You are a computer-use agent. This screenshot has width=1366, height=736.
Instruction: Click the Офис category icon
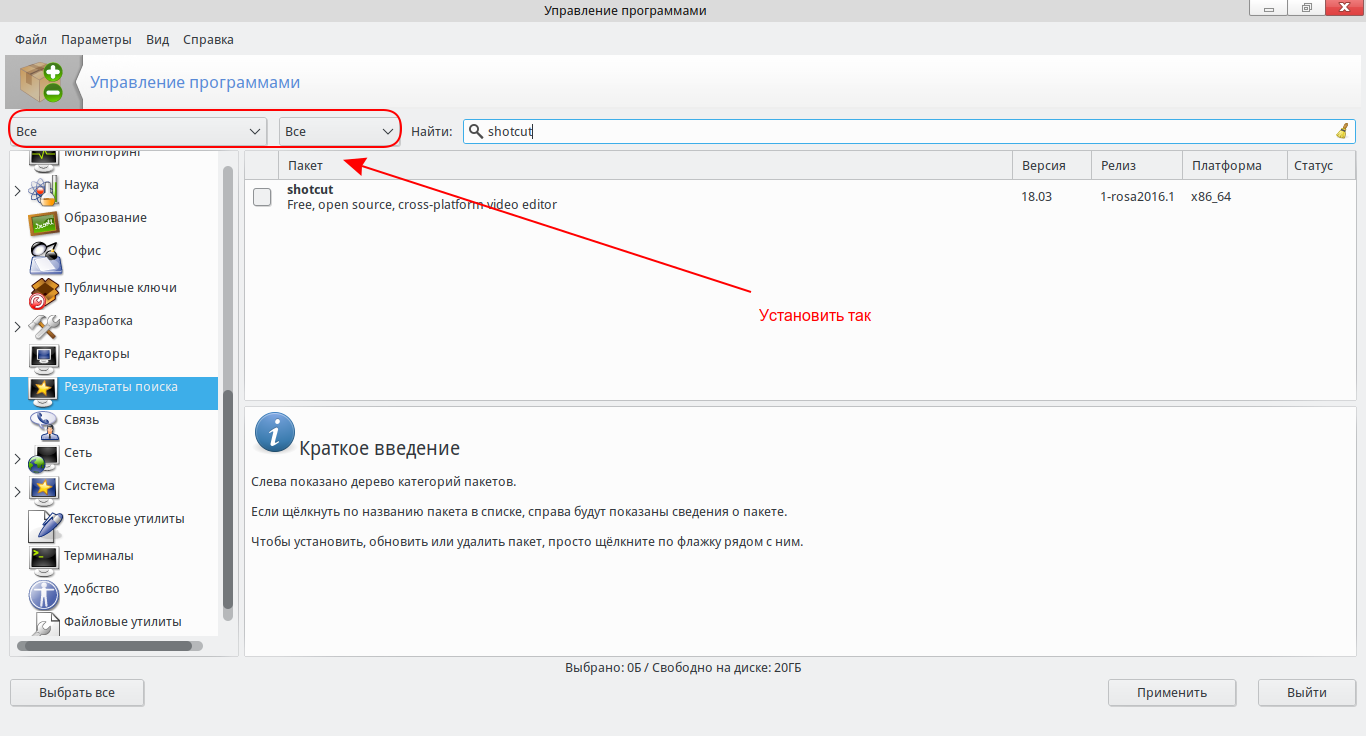pos(45,256)
